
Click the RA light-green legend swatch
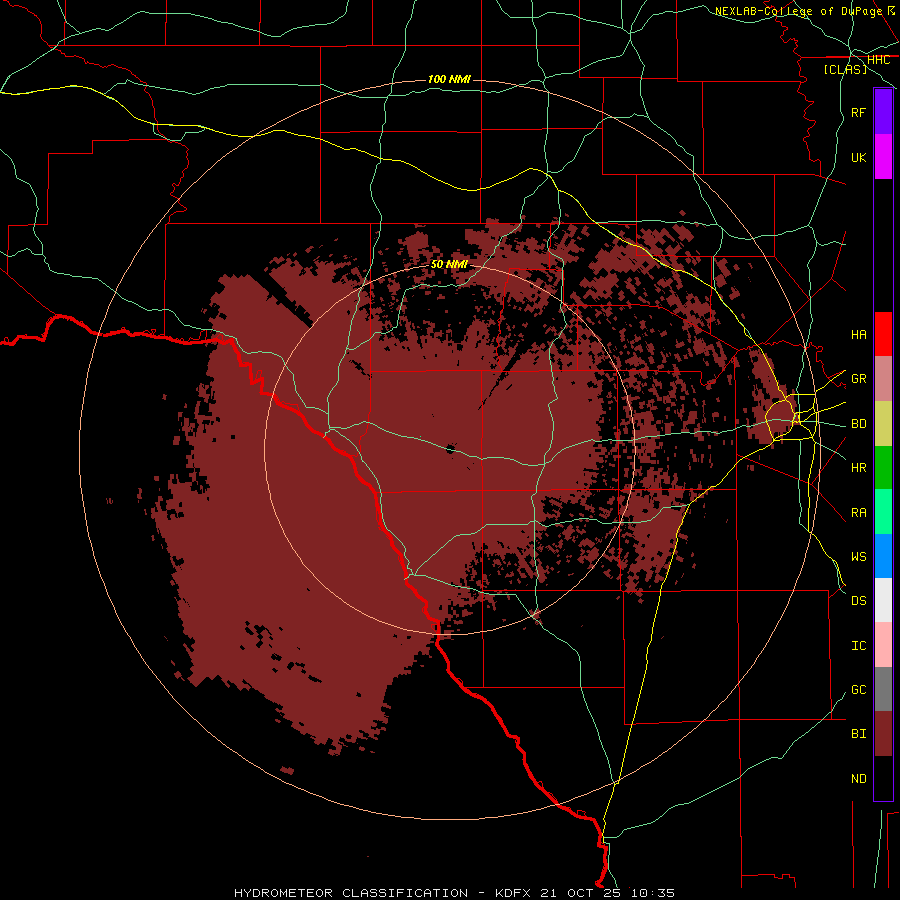tap(883, 512)
